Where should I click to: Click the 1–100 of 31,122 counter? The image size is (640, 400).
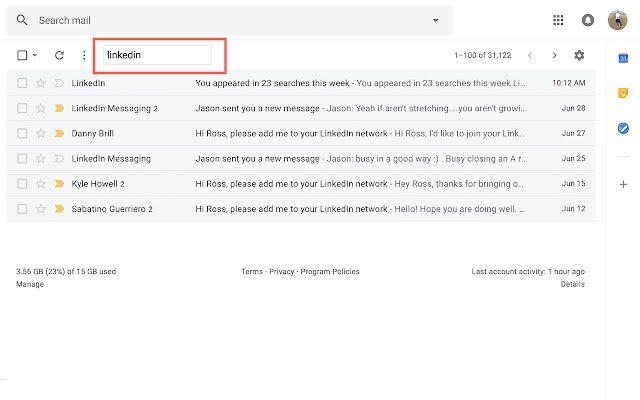point(482,55)
